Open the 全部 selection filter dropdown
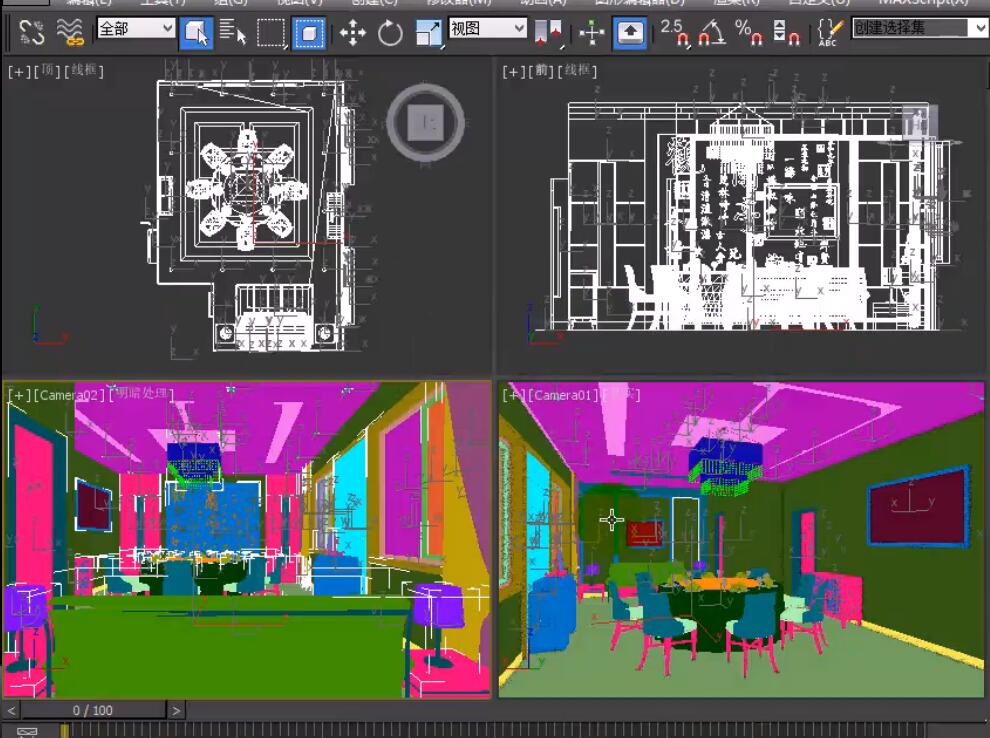Viewport: 990px width, 738px height. point(136,28)
